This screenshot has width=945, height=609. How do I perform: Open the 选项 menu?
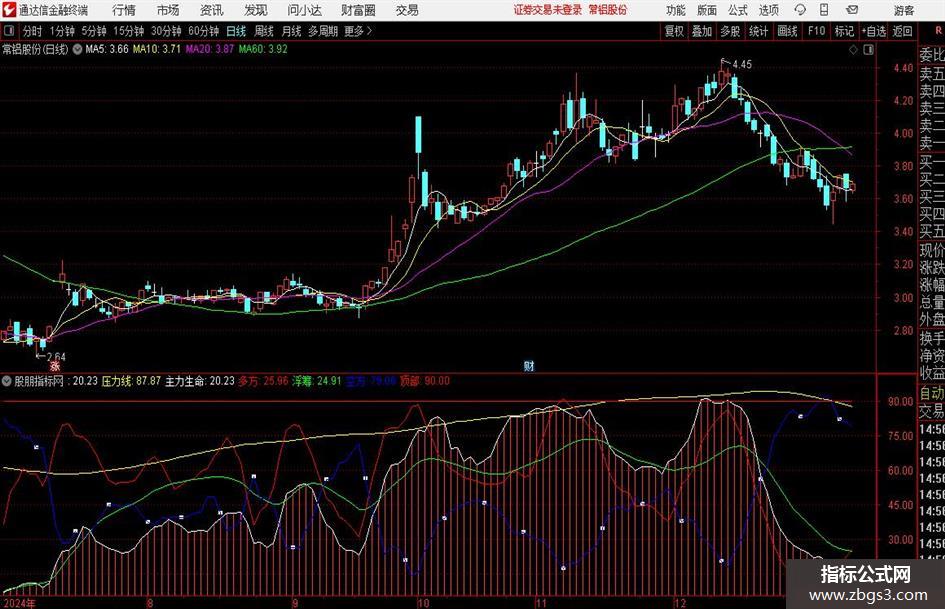tap(768, 10)
